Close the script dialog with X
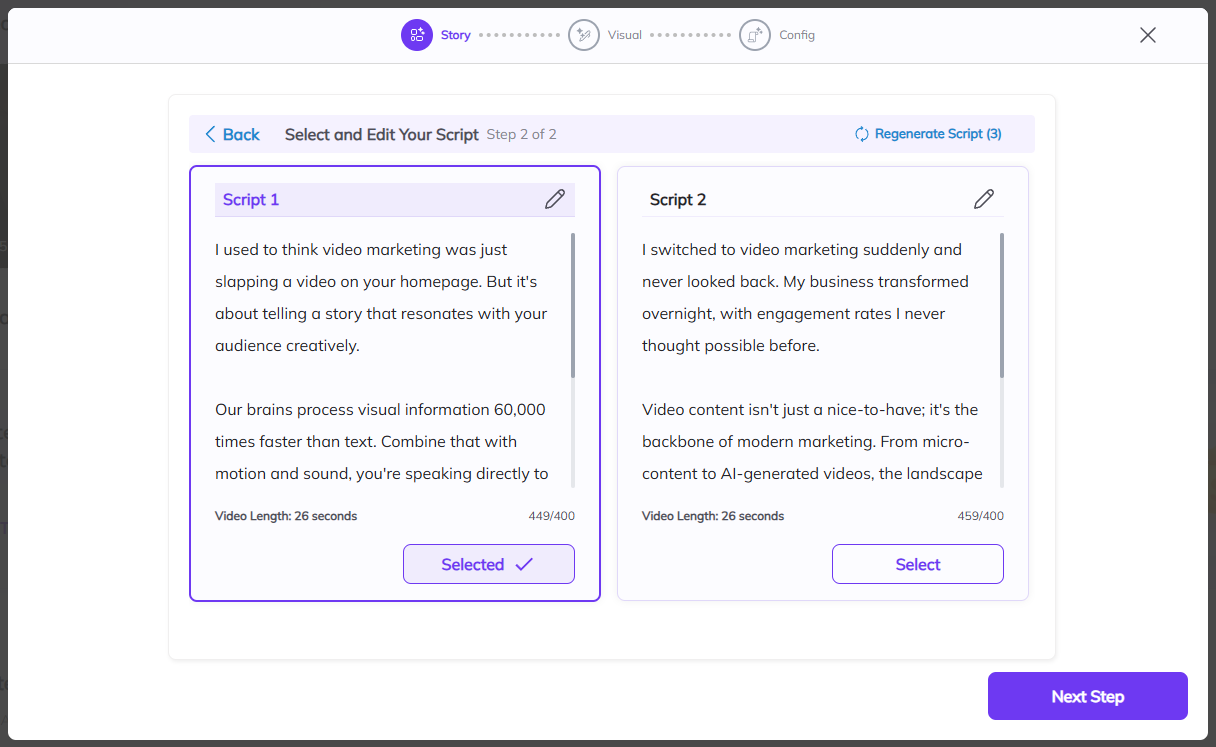This screenshot has height=747, width=1216. pos(1148,35)
